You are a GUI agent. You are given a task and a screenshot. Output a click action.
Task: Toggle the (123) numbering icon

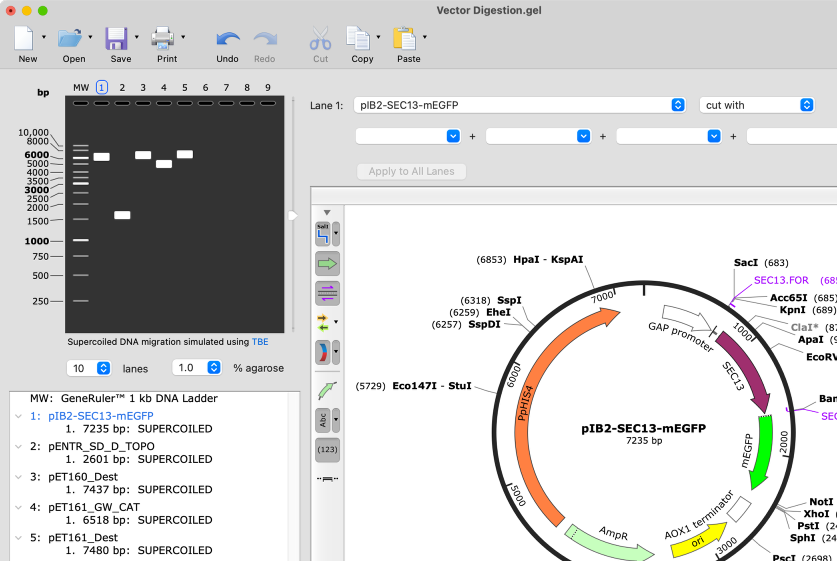click(327, 449)
